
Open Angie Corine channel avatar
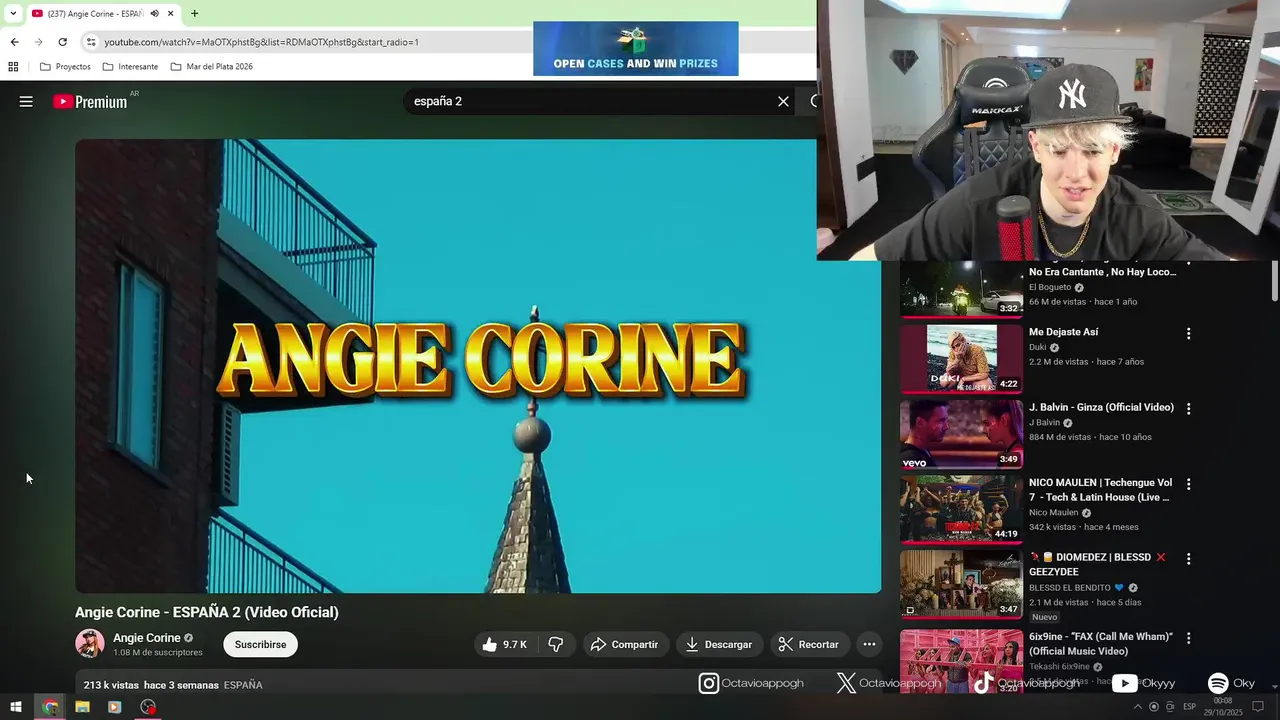(x=90, y=644)
